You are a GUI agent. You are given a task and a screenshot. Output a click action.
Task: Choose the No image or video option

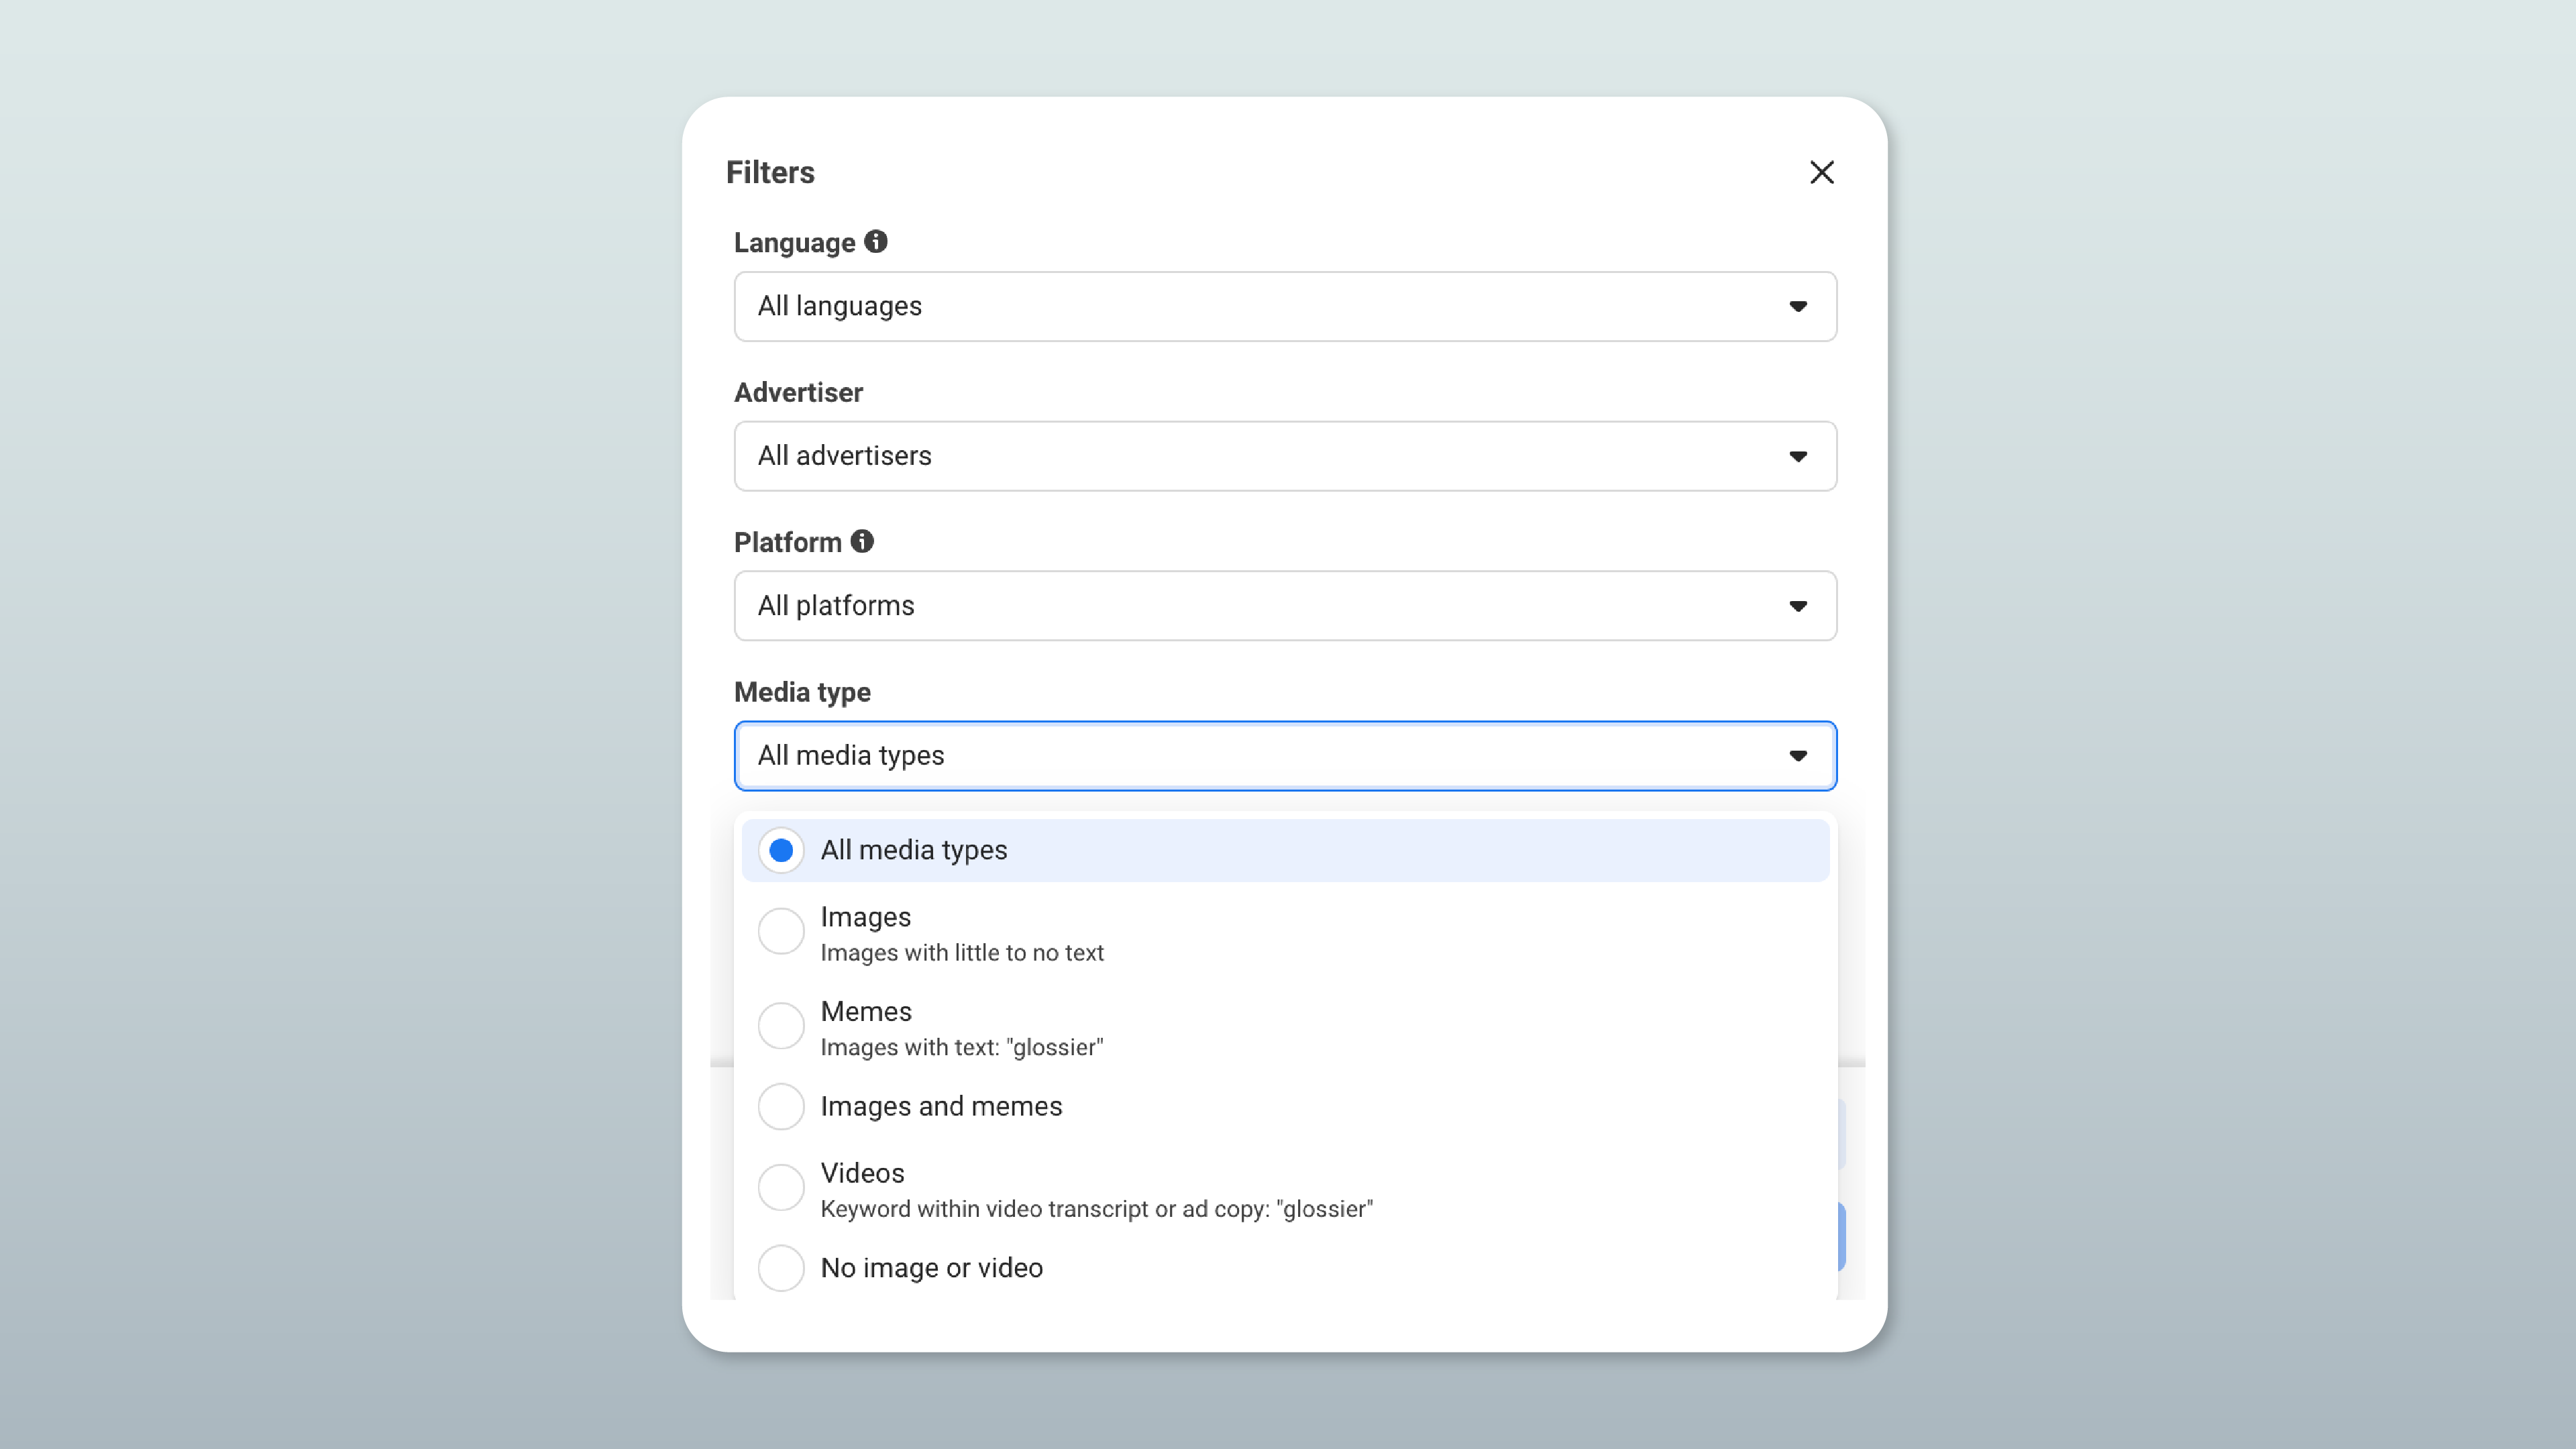point(781,1267)
